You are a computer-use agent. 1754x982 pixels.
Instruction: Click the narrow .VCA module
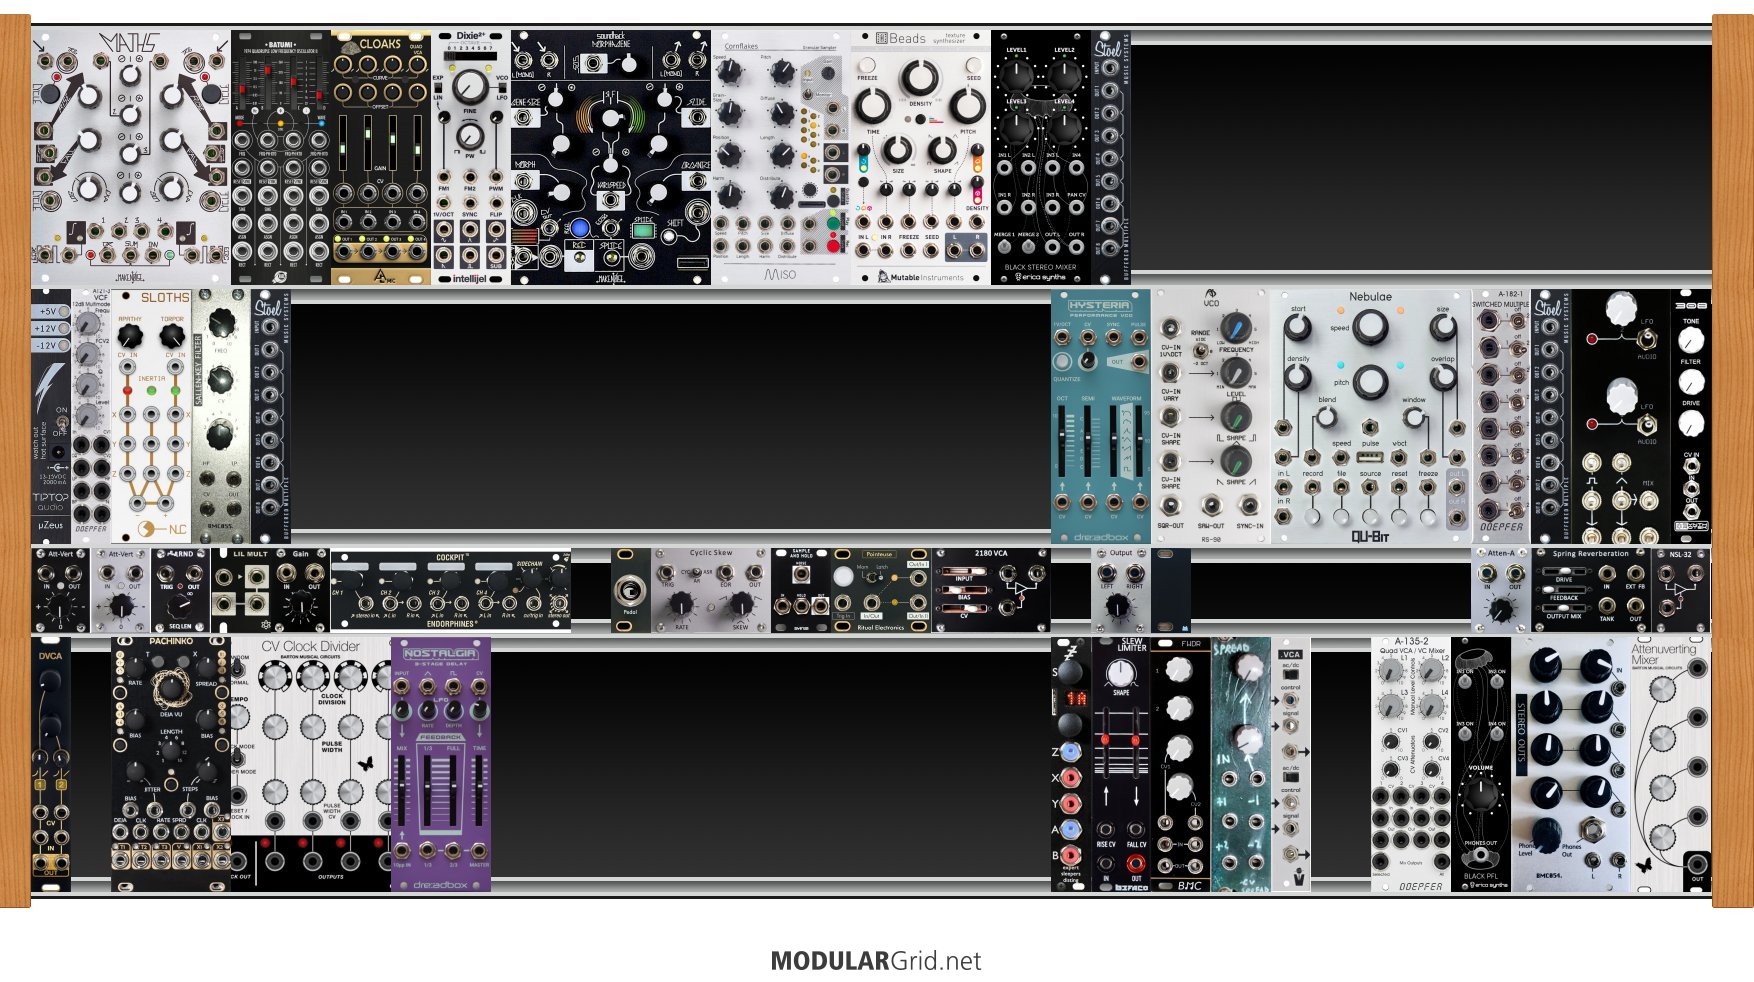coord(1291,764)
